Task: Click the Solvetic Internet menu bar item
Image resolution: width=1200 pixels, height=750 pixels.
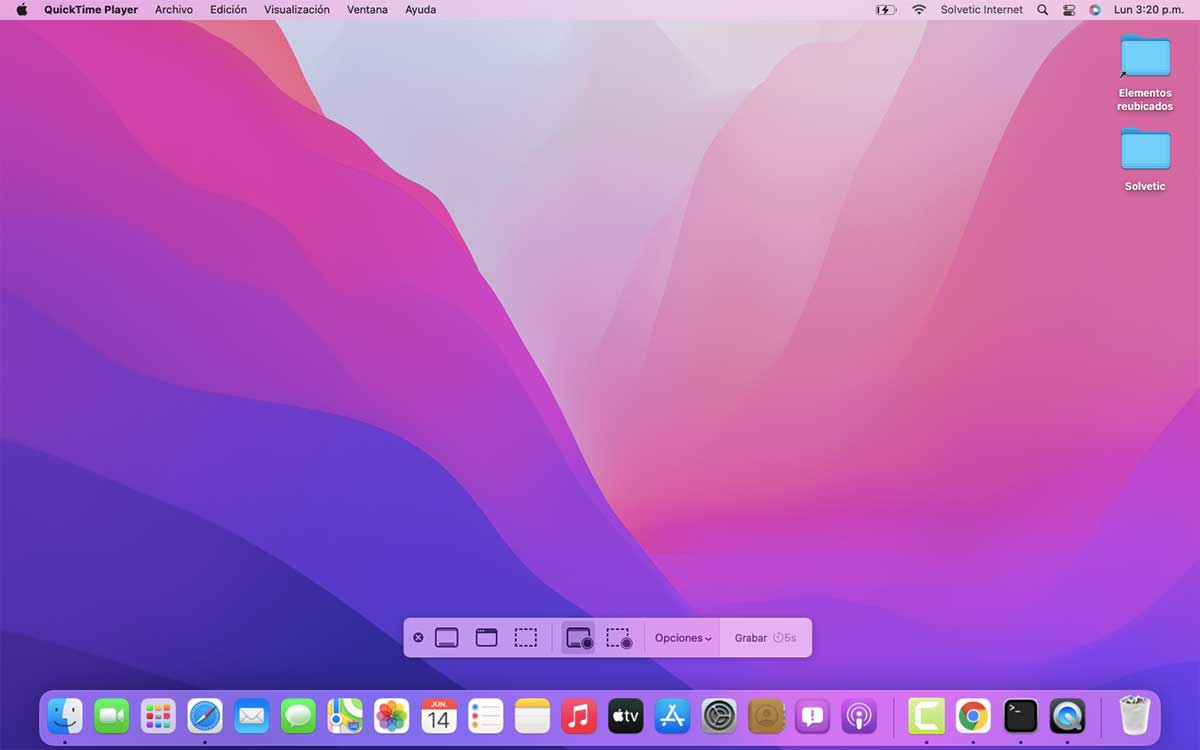Action: (x=982, y=10)
